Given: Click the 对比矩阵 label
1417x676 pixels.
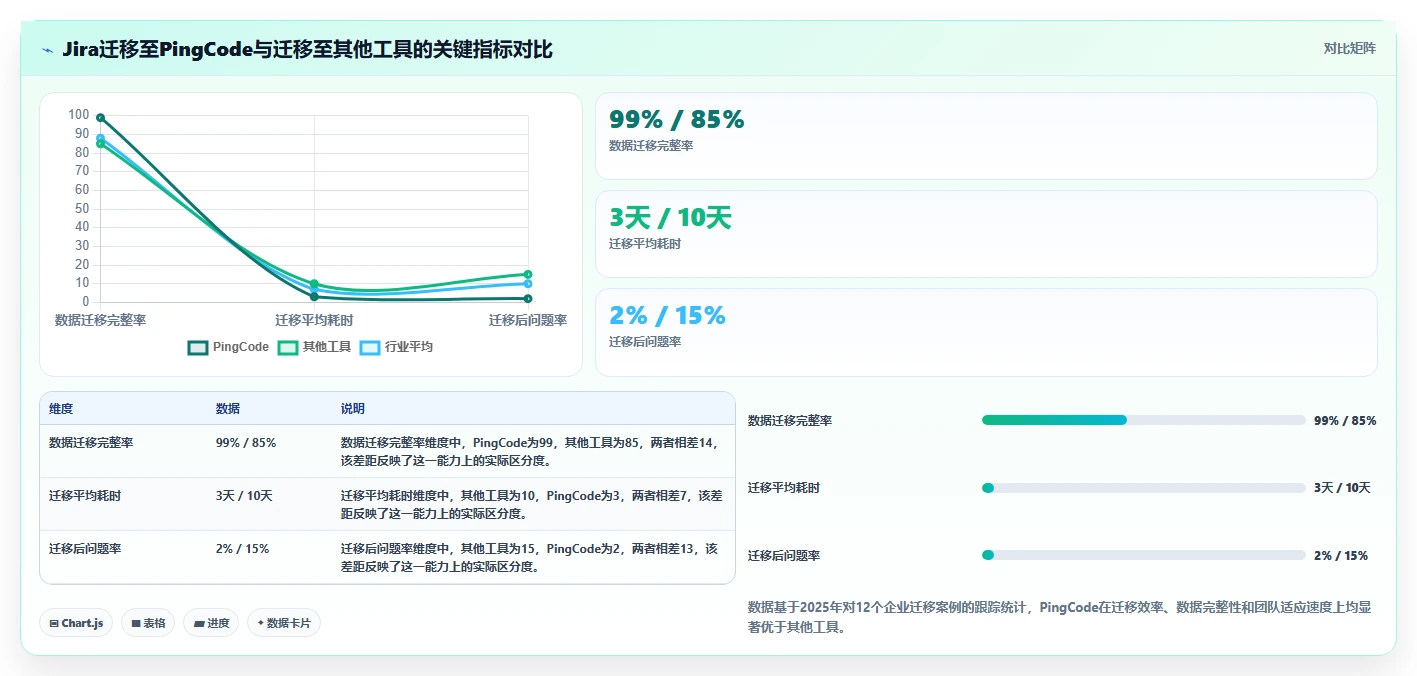Looking at the screenshot, I should (1349, 48).
